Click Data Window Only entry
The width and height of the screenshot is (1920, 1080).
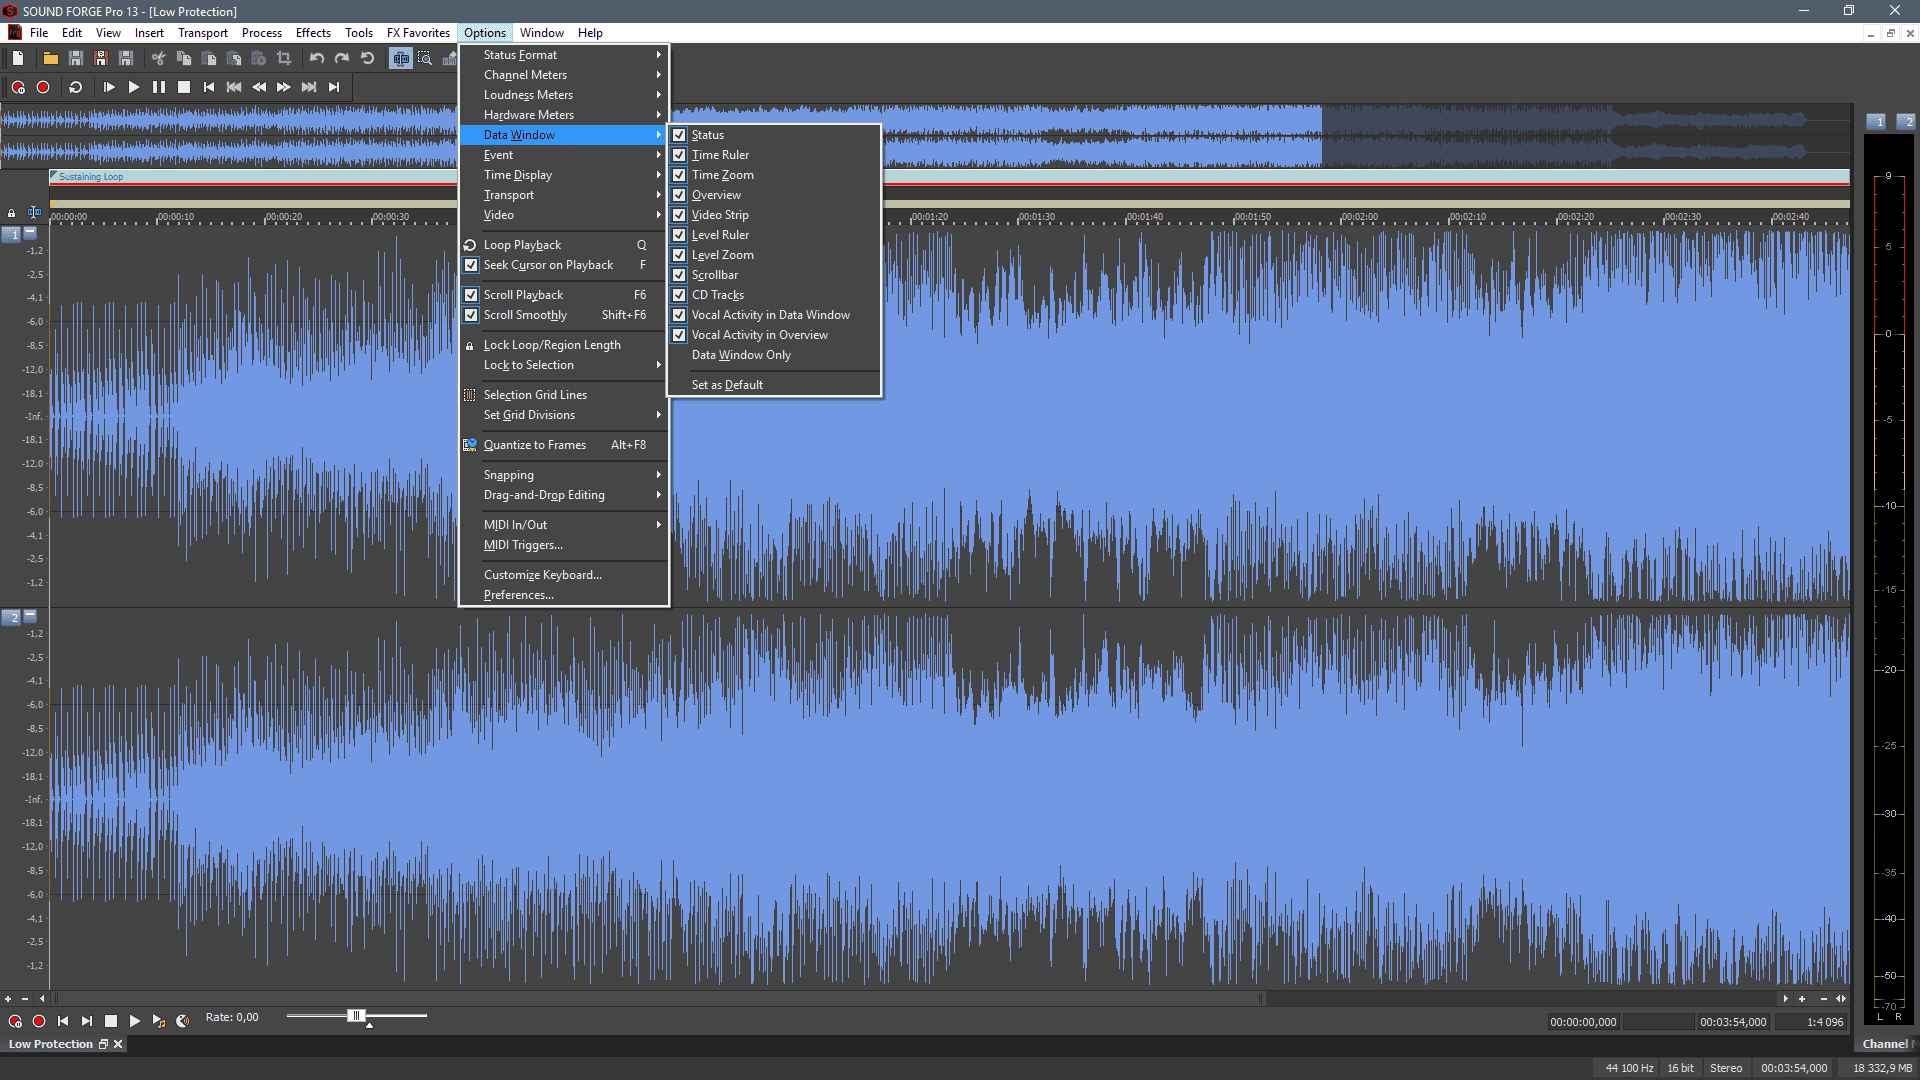[x=775, y=355]
